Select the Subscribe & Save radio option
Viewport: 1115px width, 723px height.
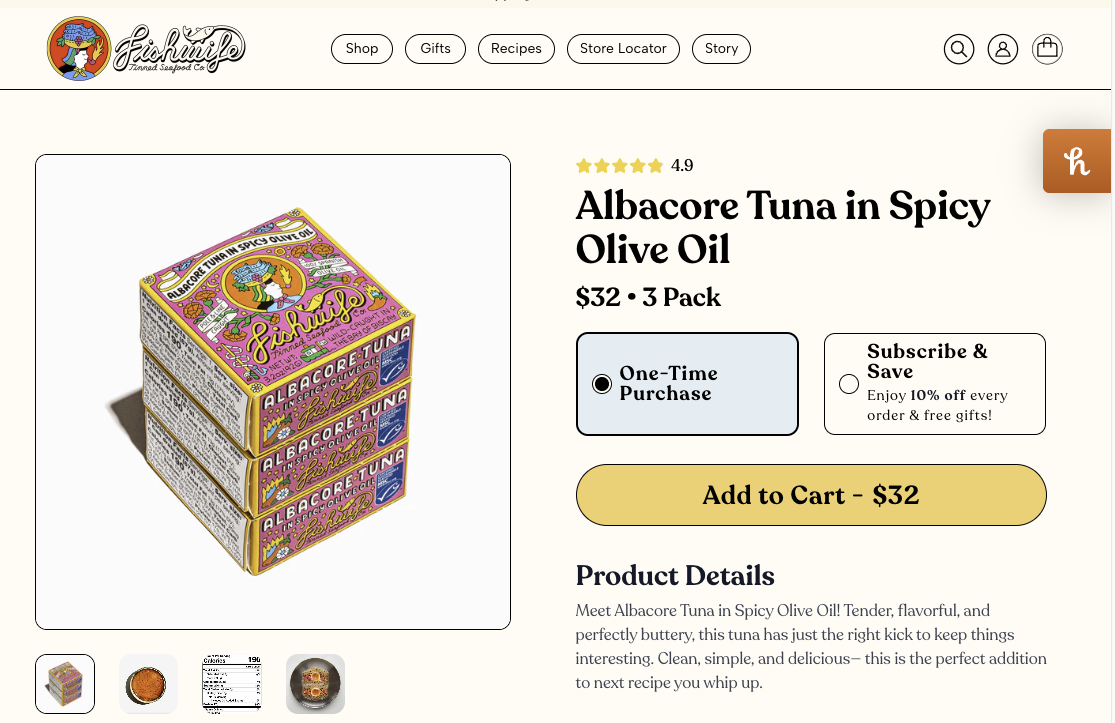[x=849, y=384]
